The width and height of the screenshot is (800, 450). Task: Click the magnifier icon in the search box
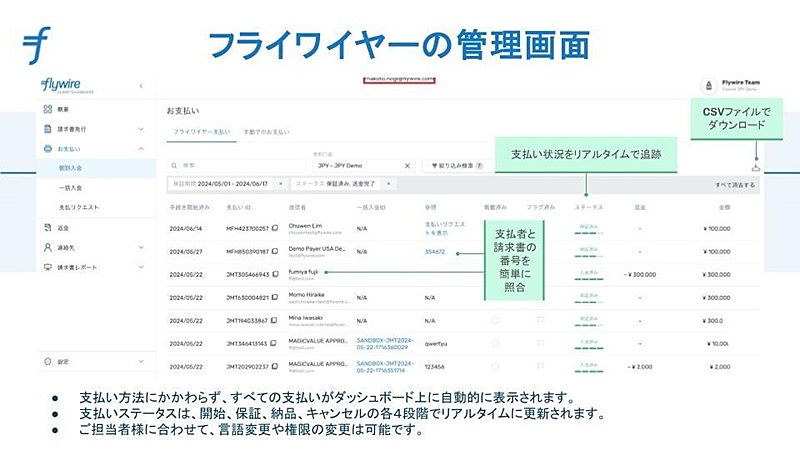tap(174, 166)
